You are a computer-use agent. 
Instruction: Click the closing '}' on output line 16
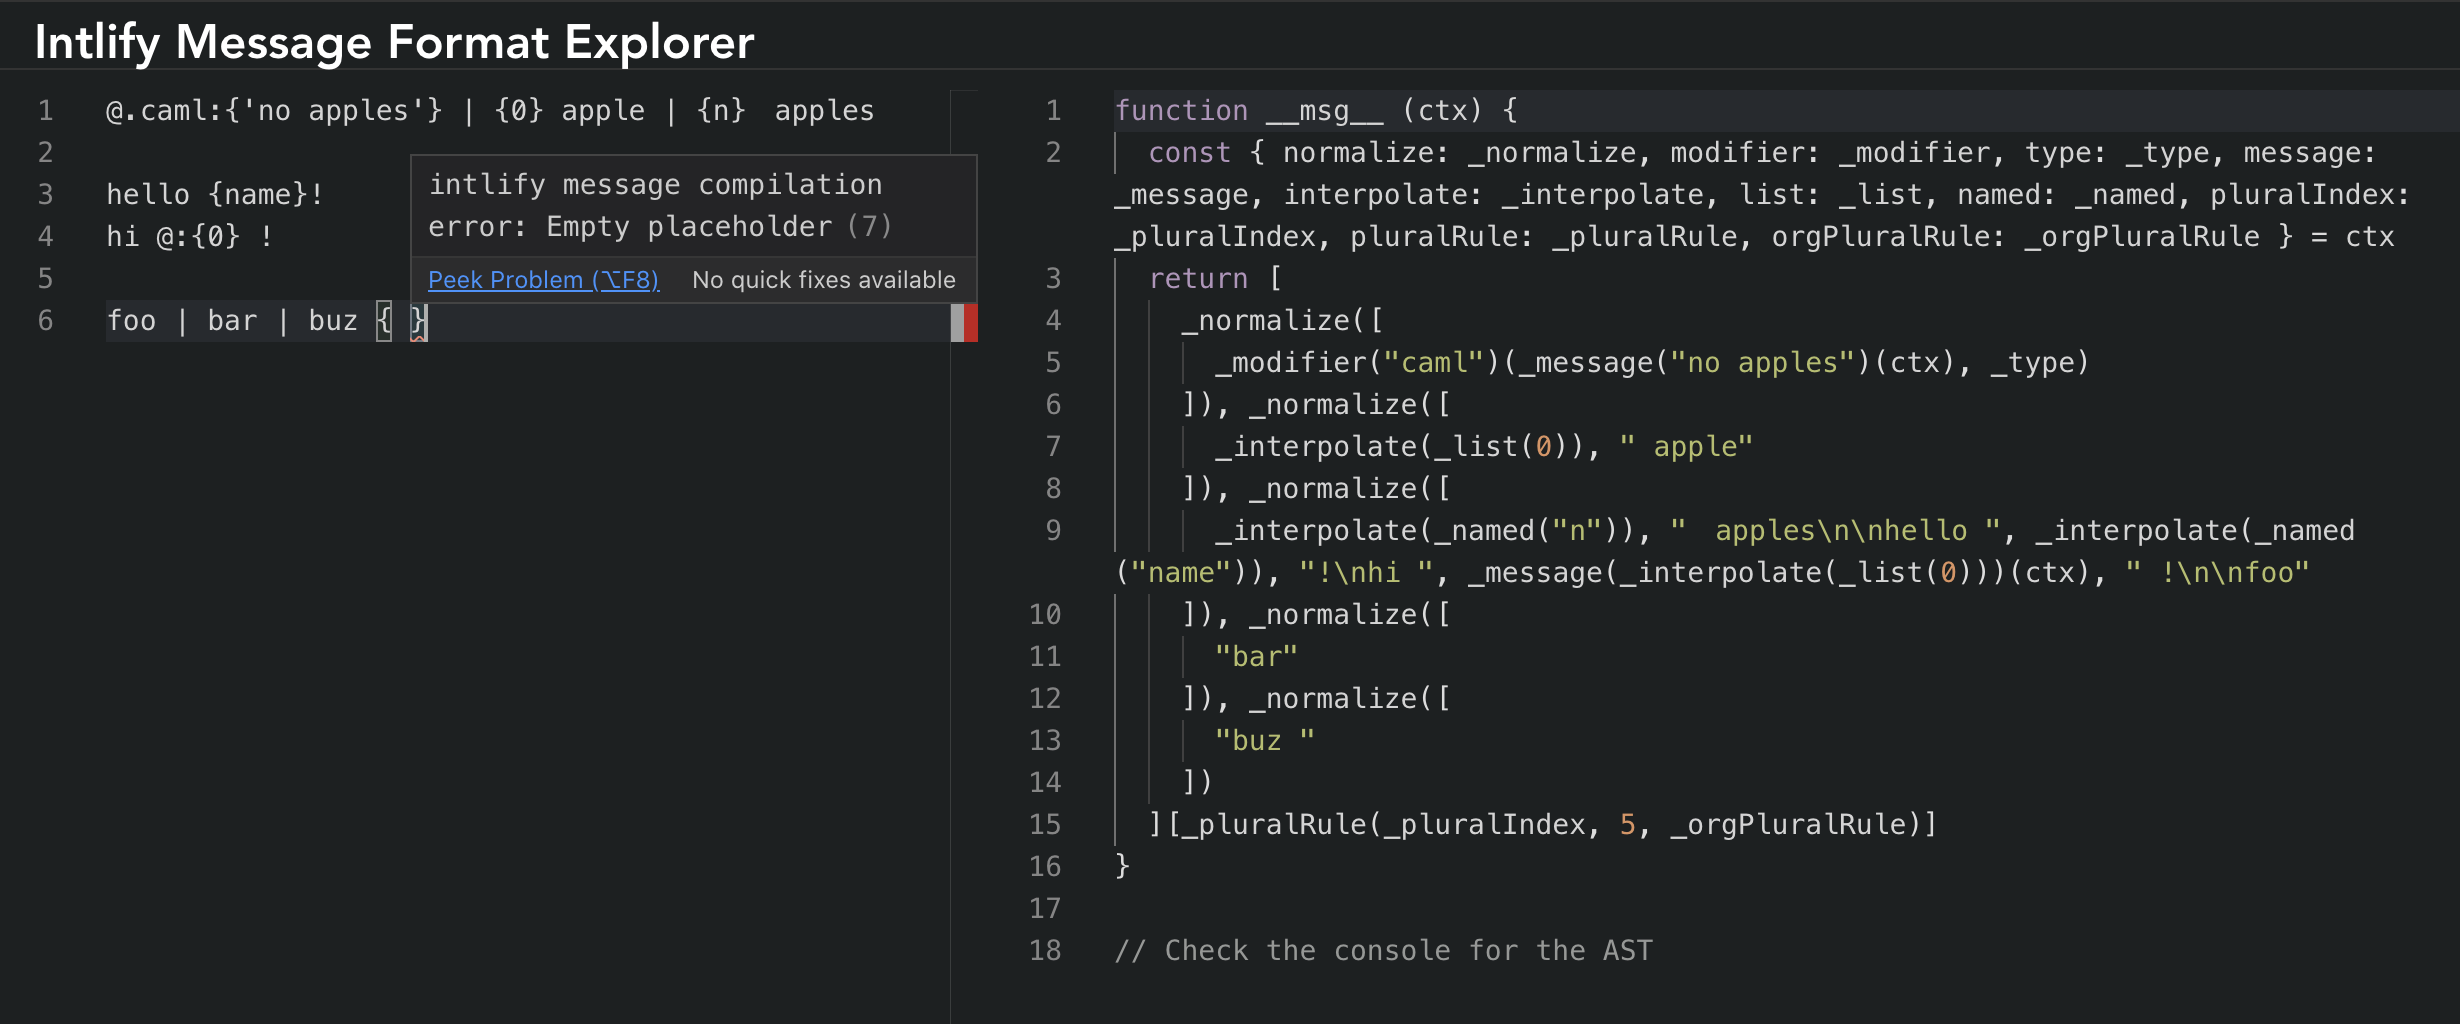[x=1122, y=866]
